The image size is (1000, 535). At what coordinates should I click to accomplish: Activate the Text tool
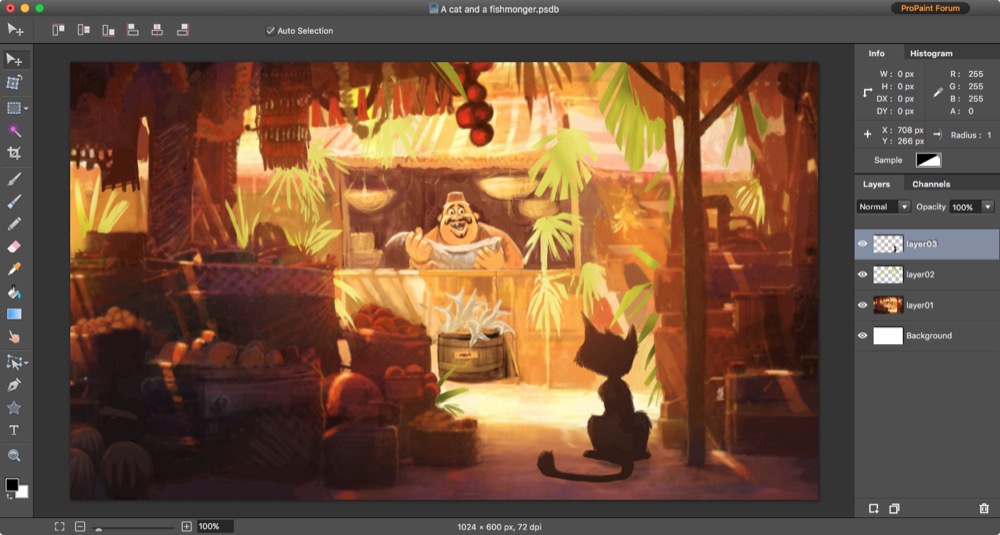coord(14,430)
